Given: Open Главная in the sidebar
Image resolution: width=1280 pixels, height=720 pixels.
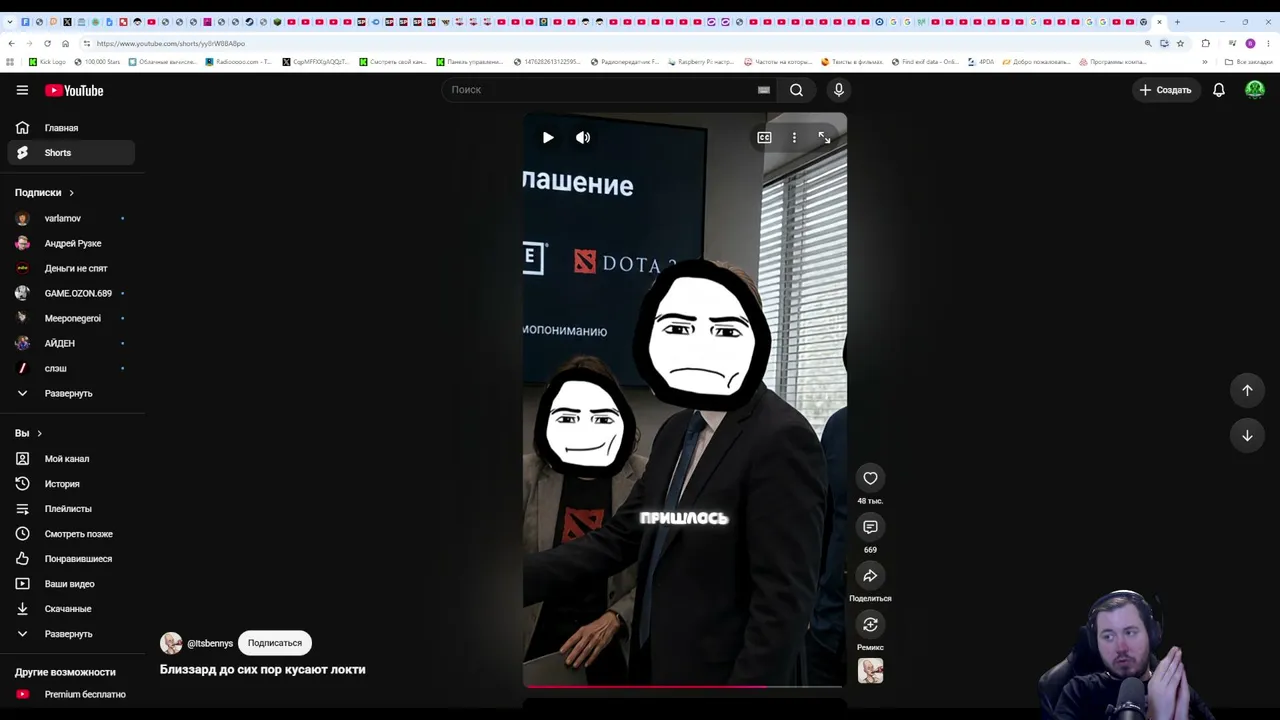Looking at the screenshot, I should pyautogui.click(x=71, y=128).
